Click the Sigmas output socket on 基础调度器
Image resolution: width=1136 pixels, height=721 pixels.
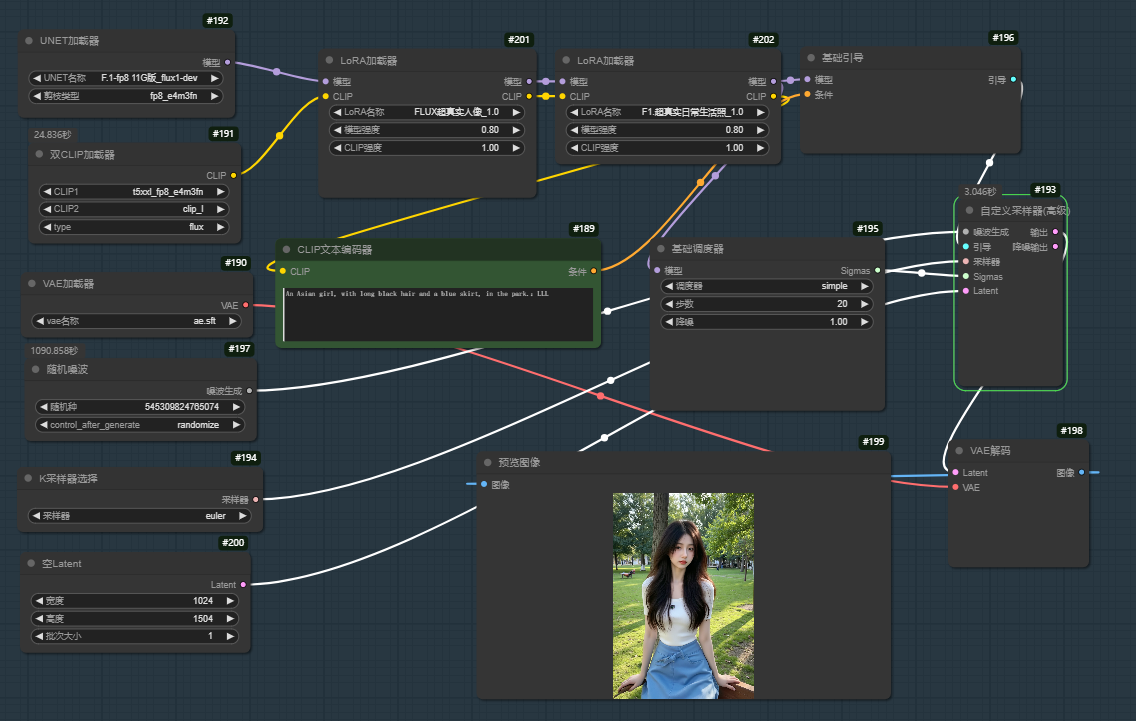point(878,270)
